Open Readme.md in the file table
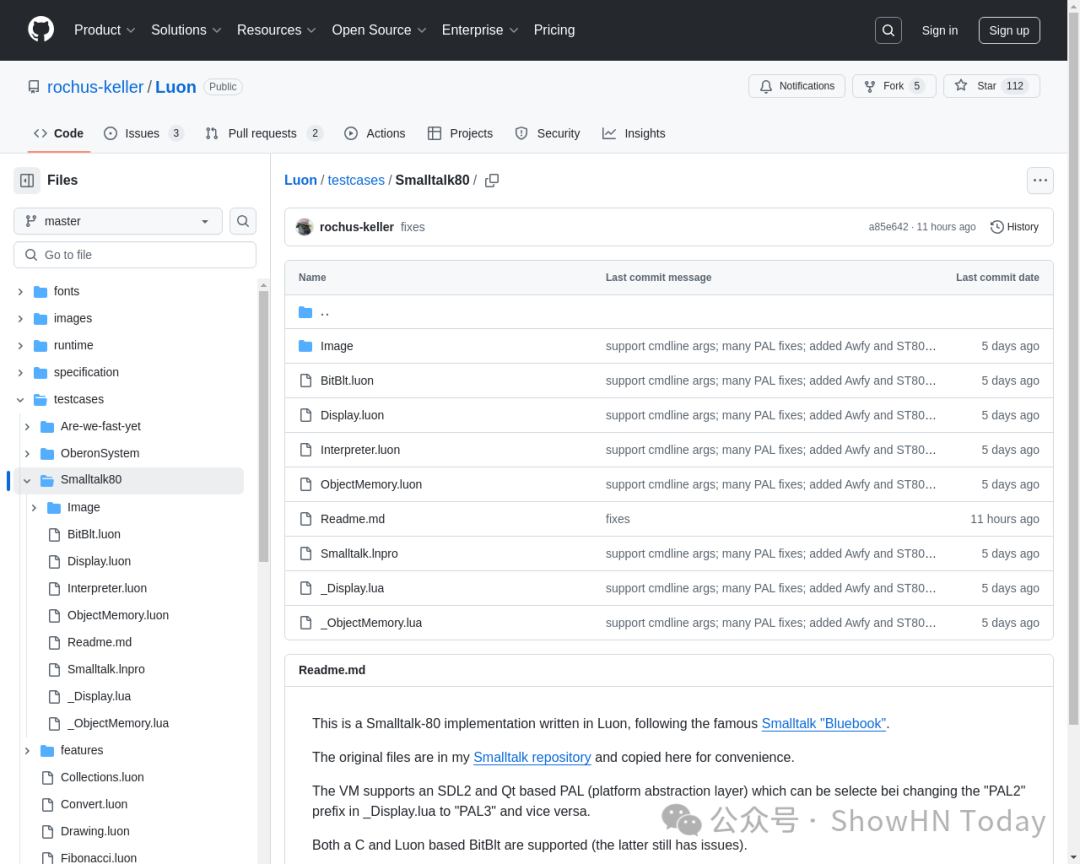The image size is (1080, 864). click(352, 519)
